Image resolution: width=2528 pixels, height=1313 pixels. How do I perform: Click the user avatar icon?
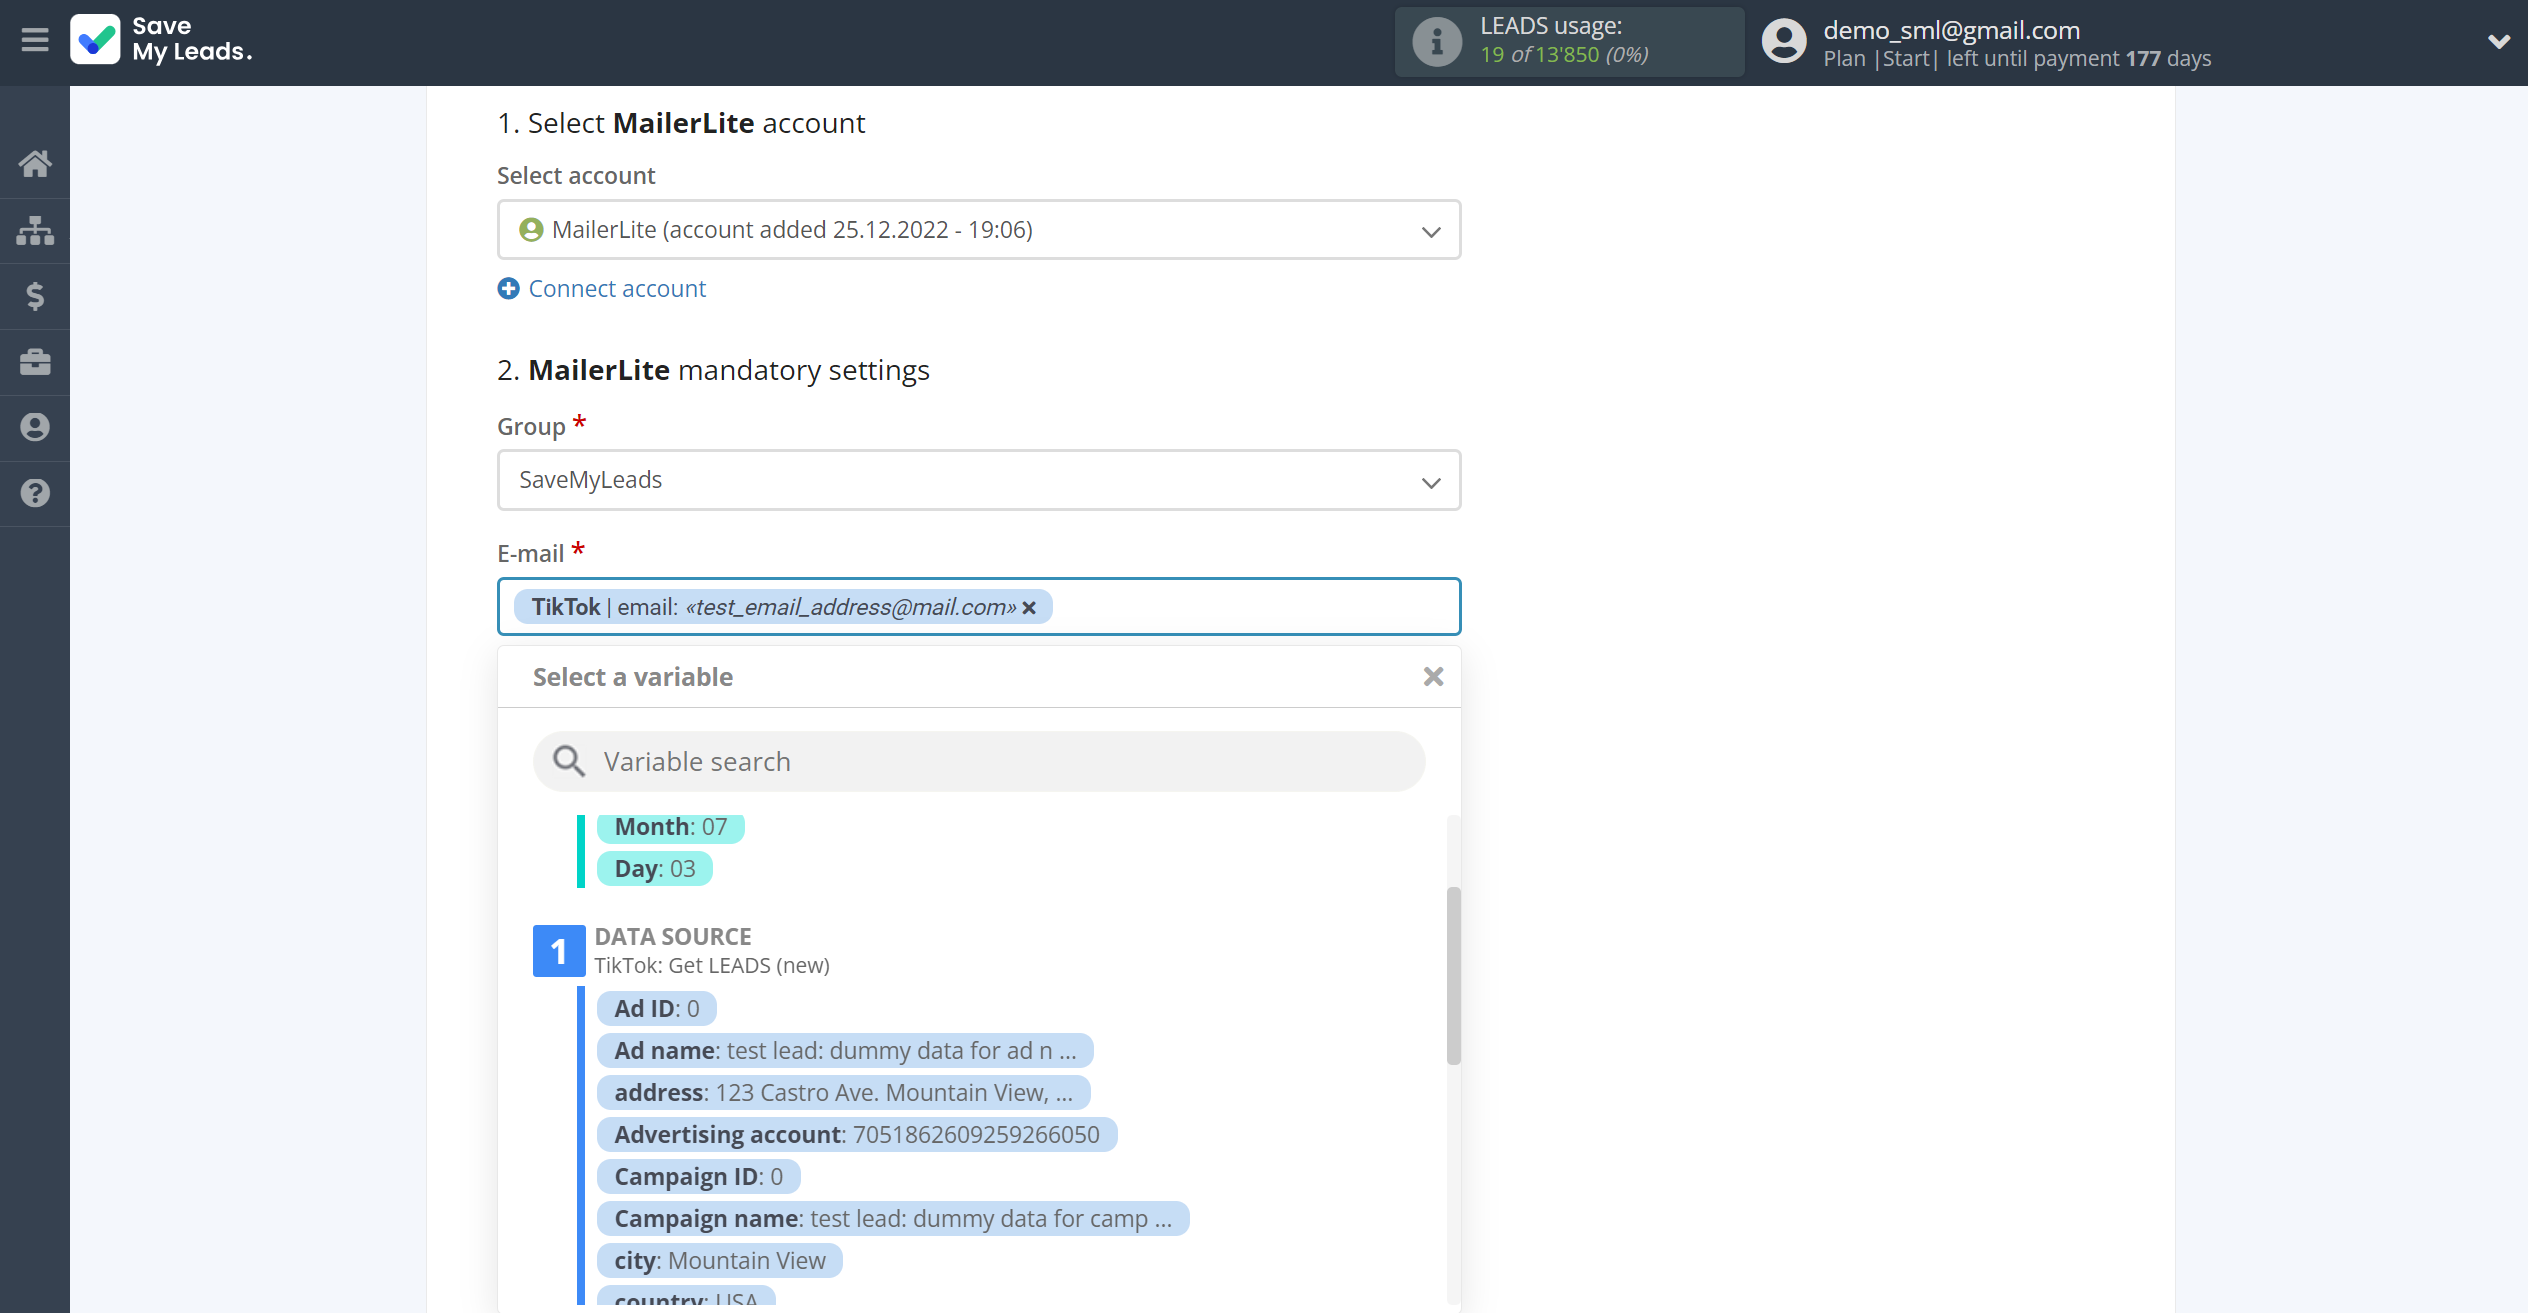1784,42
